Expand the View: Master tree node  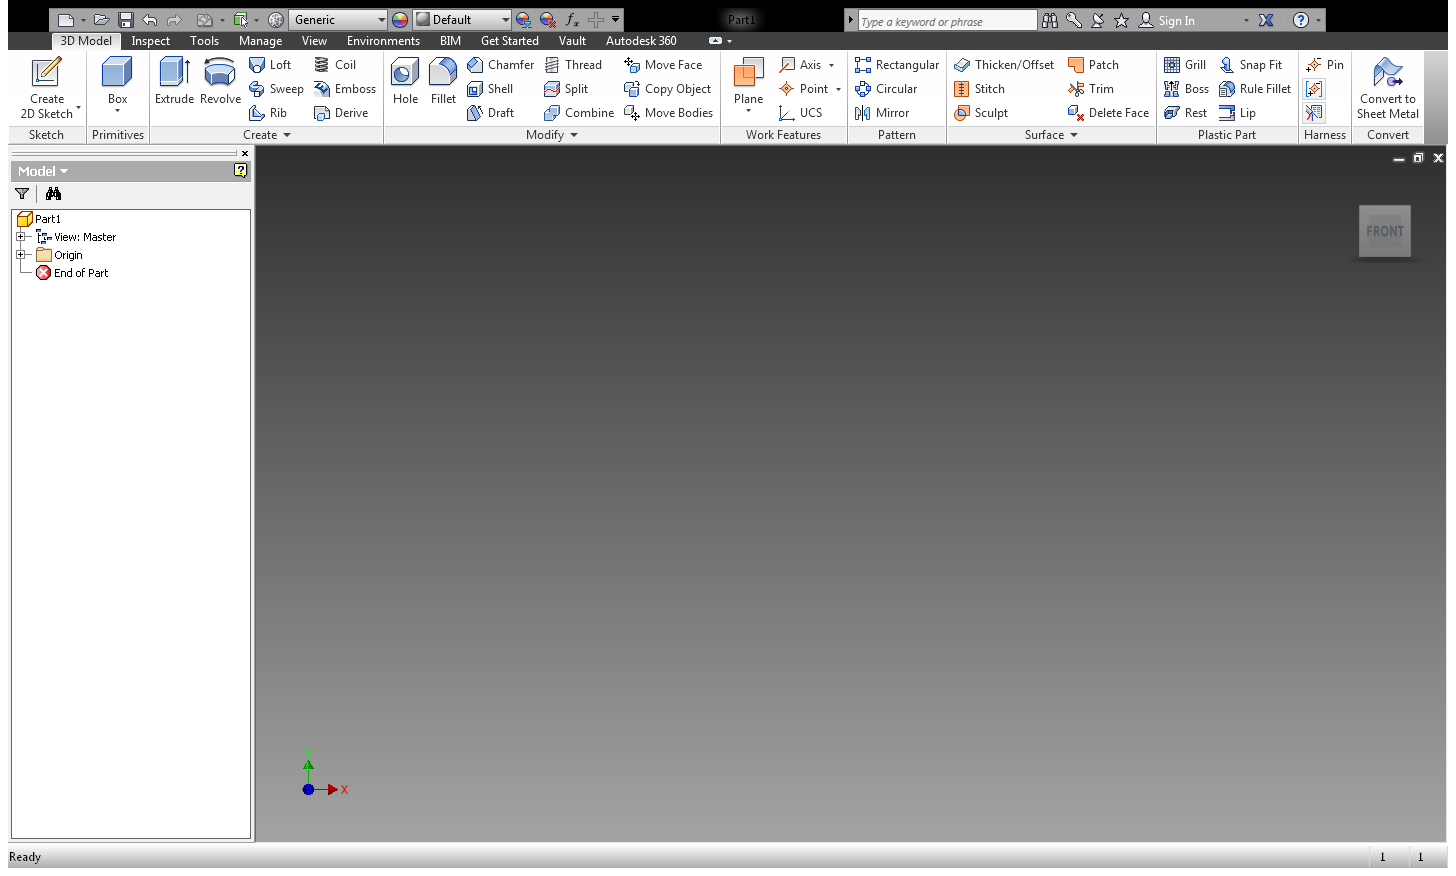tap(20, 237)
